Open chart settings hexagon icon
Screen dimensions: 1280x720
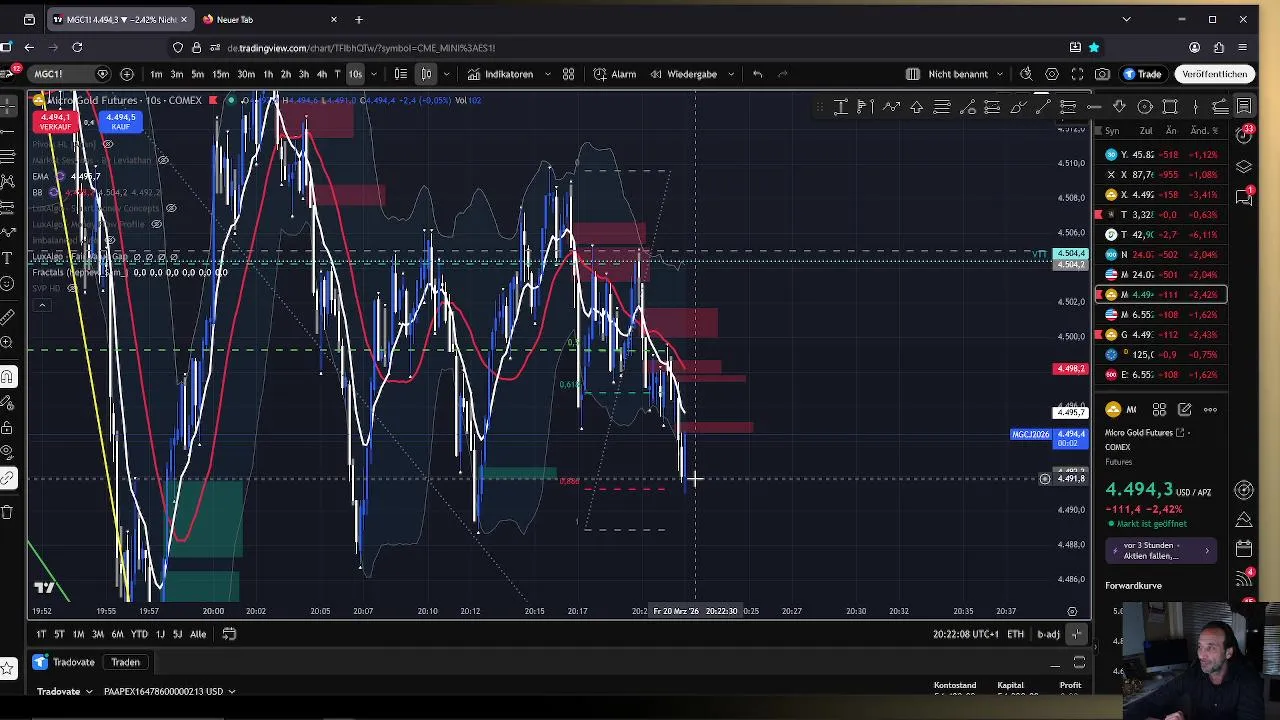tap(1052, 74)
